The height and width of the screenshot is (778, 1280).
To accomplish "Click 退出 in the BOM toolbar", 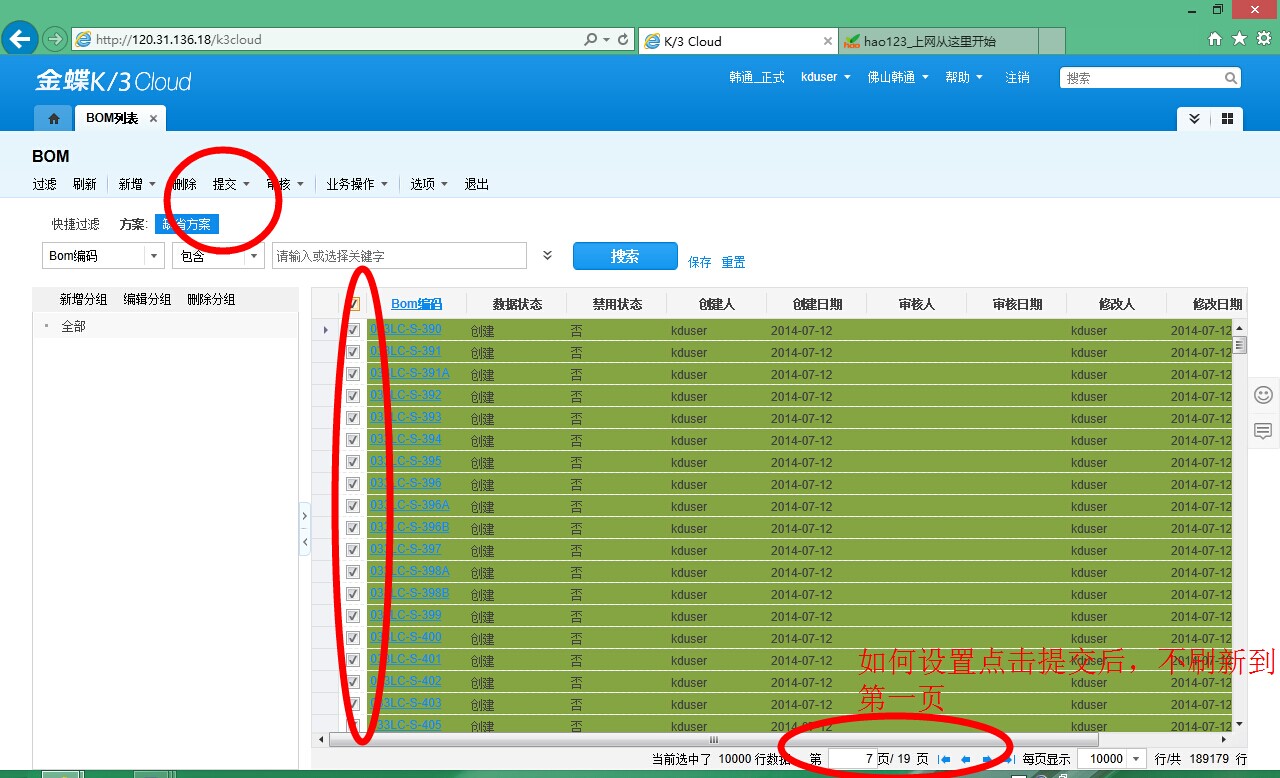I will pos(477,184).
